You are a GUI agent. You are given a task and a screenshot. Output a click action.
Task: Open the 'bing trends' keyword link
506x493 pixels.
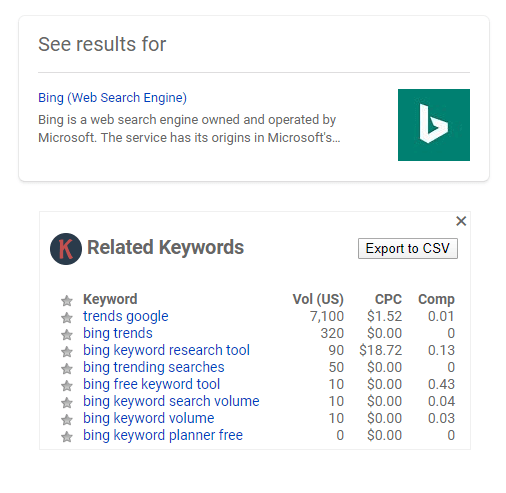[x=118, y=333]
